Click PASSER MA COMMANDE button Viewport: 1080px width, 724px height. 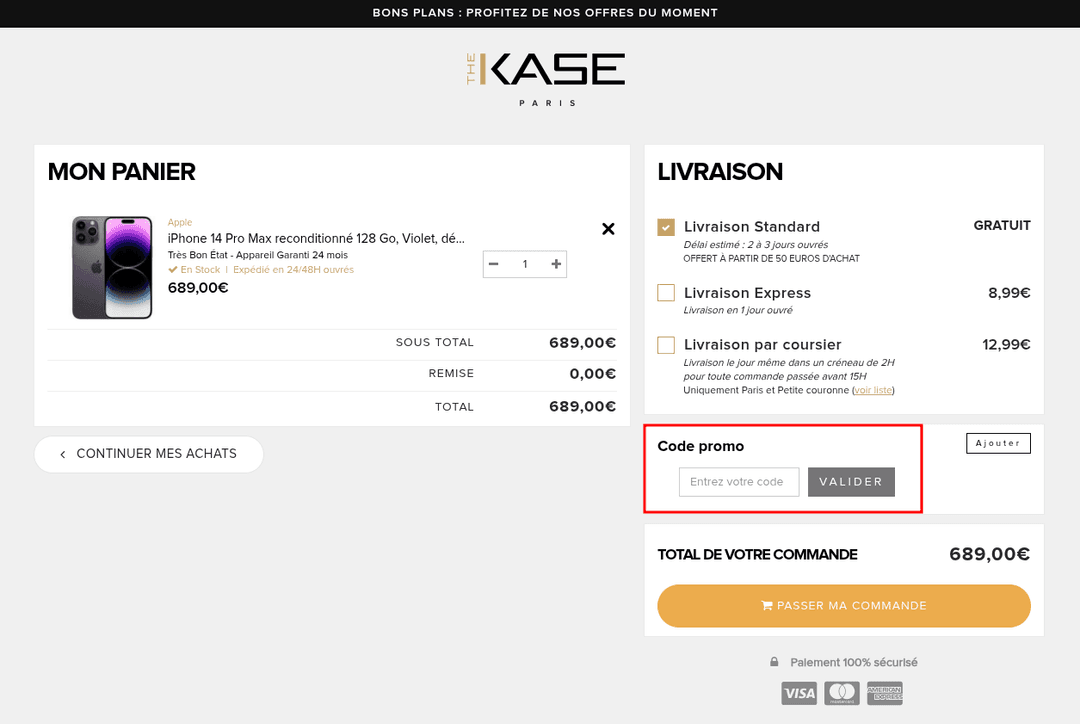tap(844, 606)
